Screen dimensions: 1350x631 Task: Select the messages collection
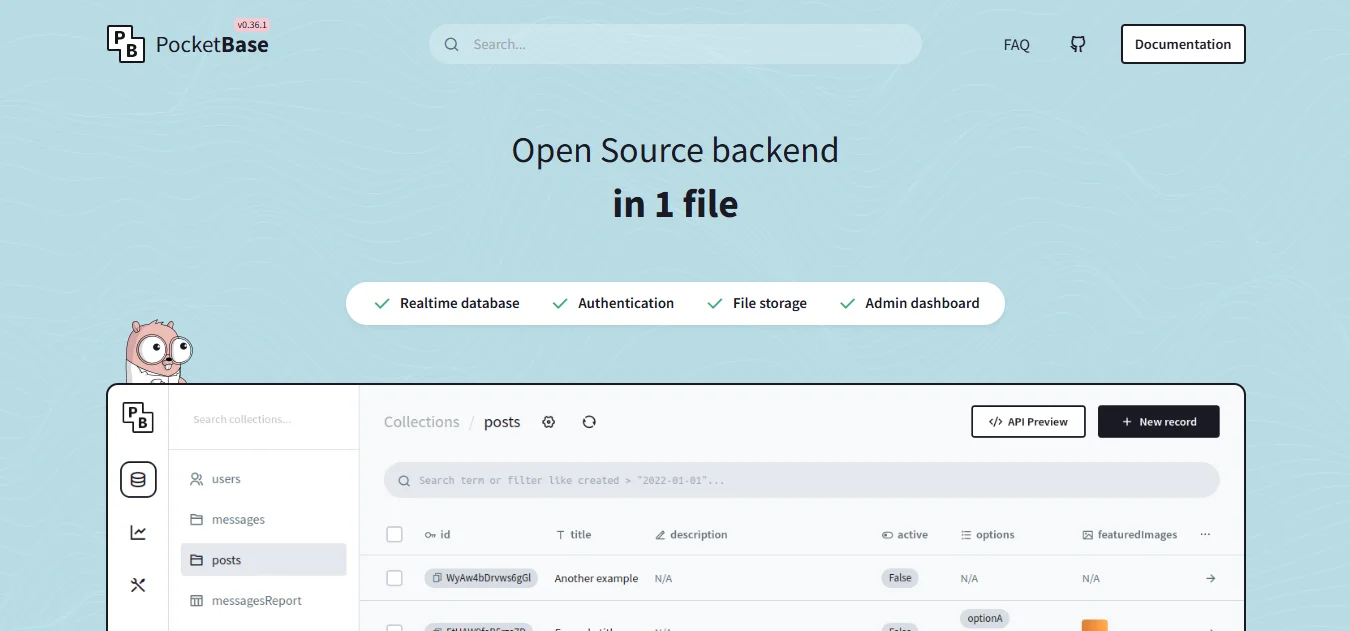(264, 520)
